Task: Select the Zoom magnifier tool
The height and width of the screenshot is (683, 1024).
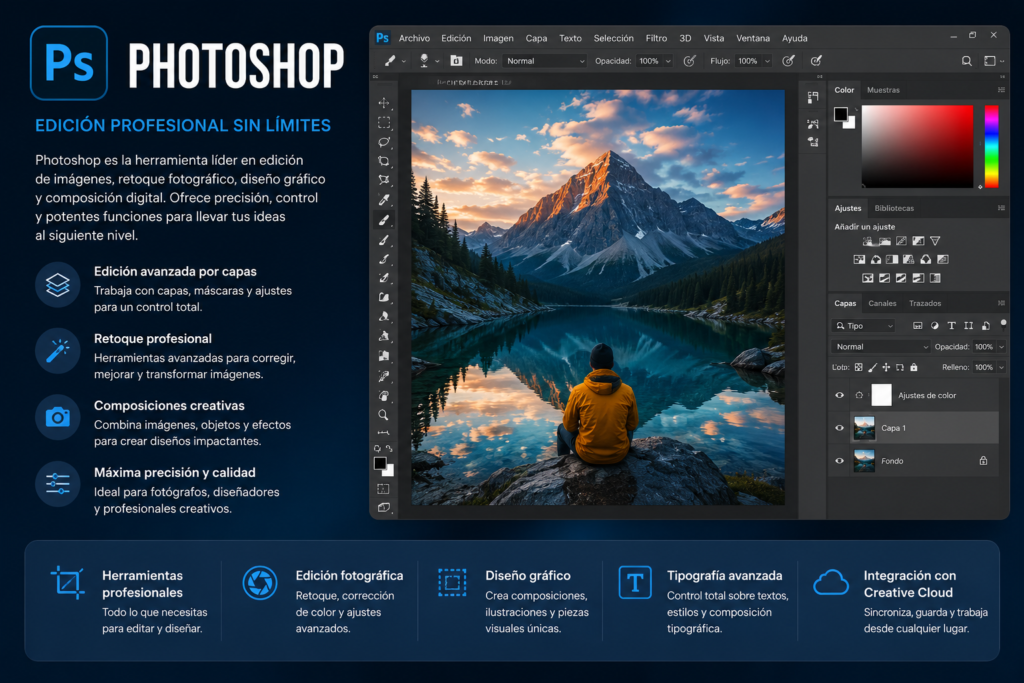Action: coord(384,415)
